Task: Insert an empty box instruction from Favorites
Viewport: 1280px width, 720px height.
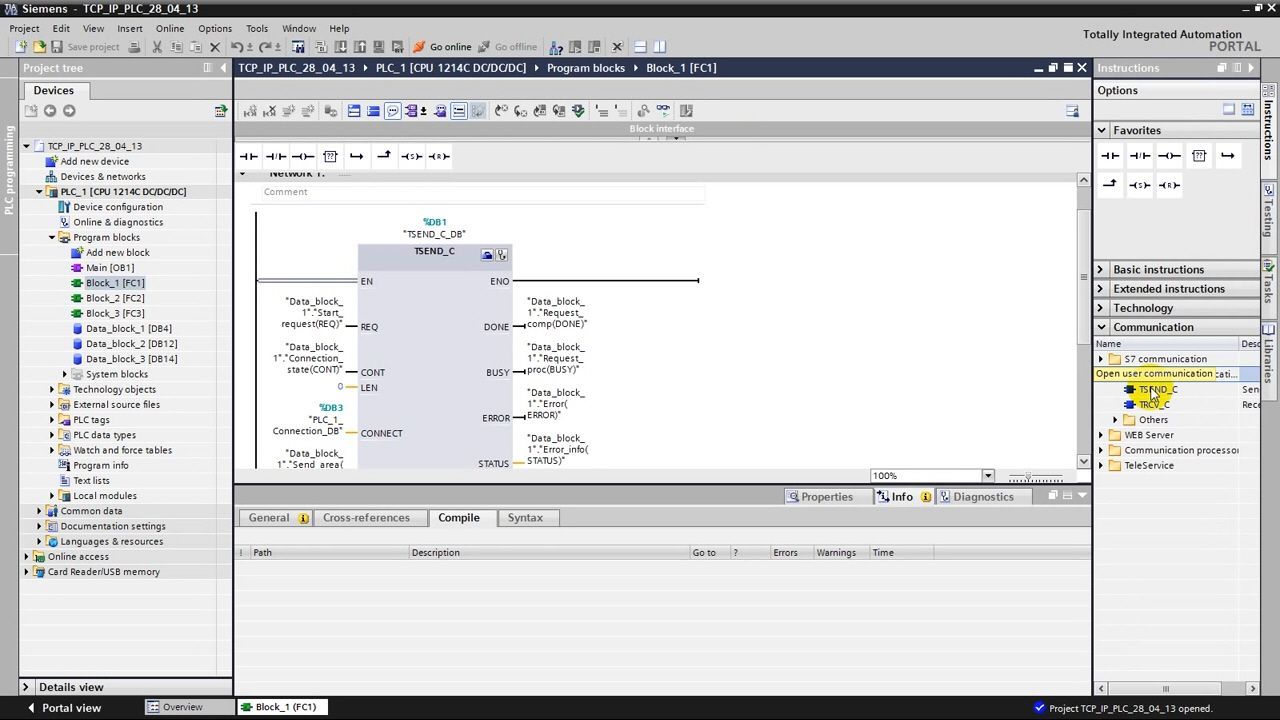Action: (x=1198, y=155)
